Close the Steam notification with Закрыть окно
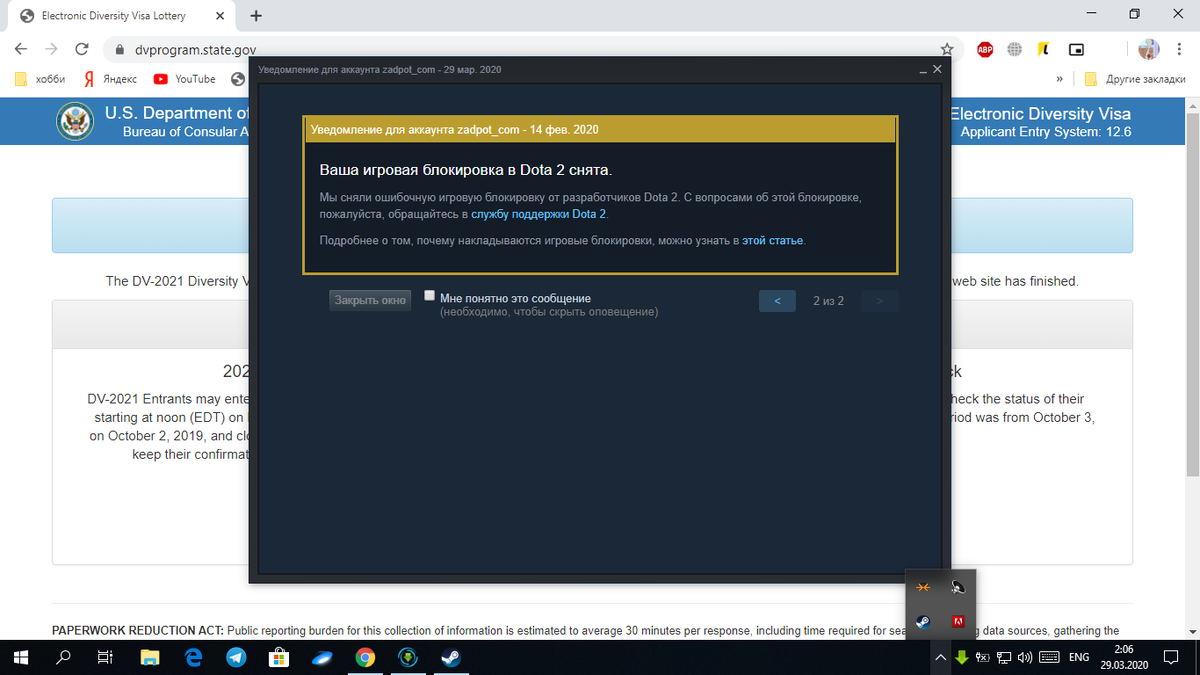This screenshot has height=675, width=1200. click(370, 300)
